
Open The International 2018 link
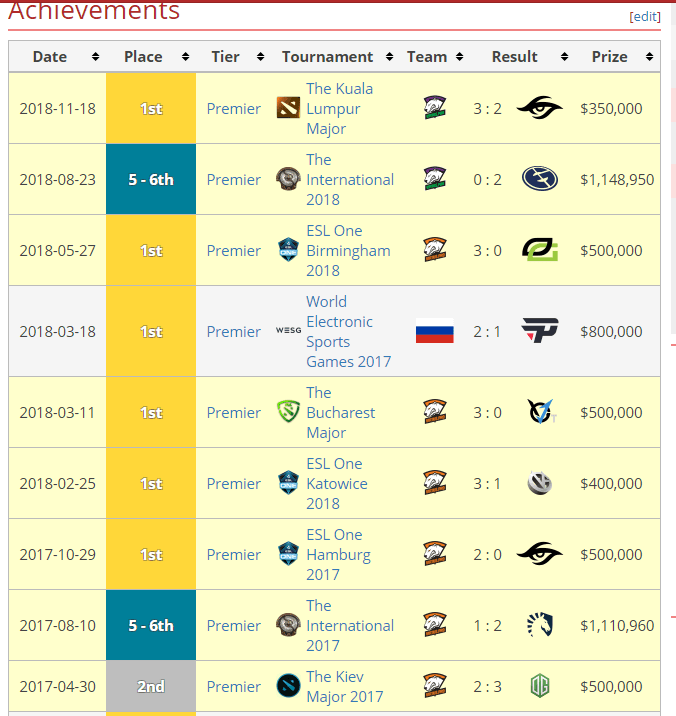tap(350, 179)
